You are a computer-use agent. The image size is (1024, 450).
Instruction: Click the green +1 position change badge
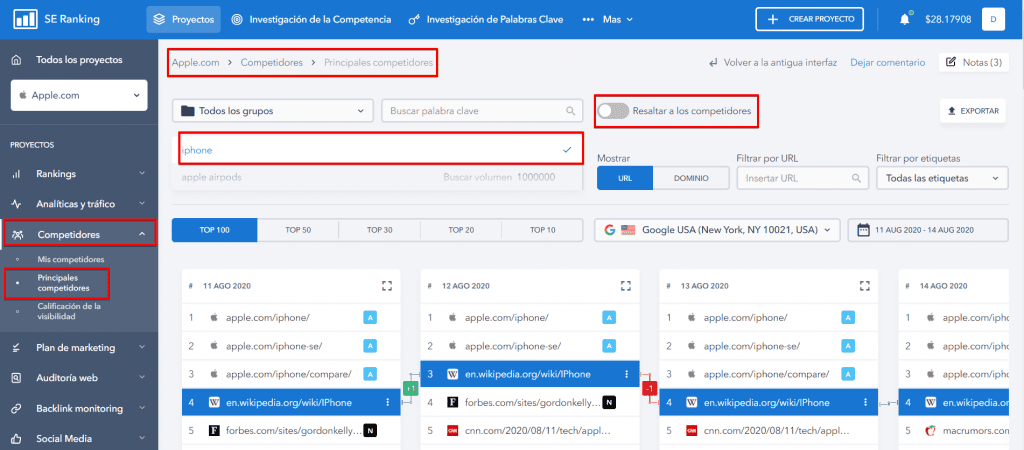(x=410, y=389)
